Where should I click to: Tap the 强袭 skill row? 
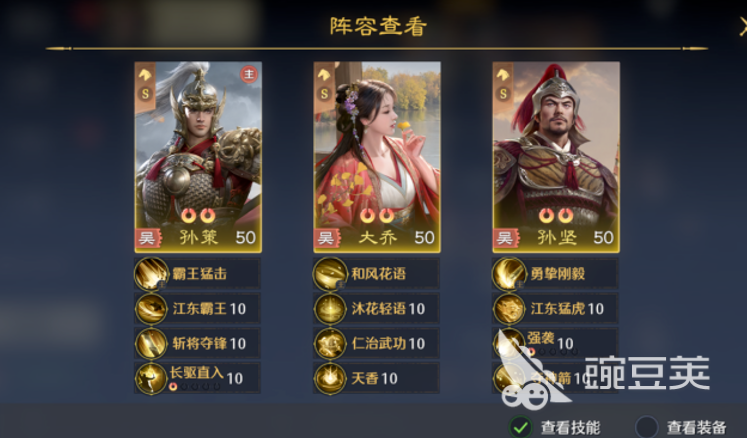coord(555,344)
